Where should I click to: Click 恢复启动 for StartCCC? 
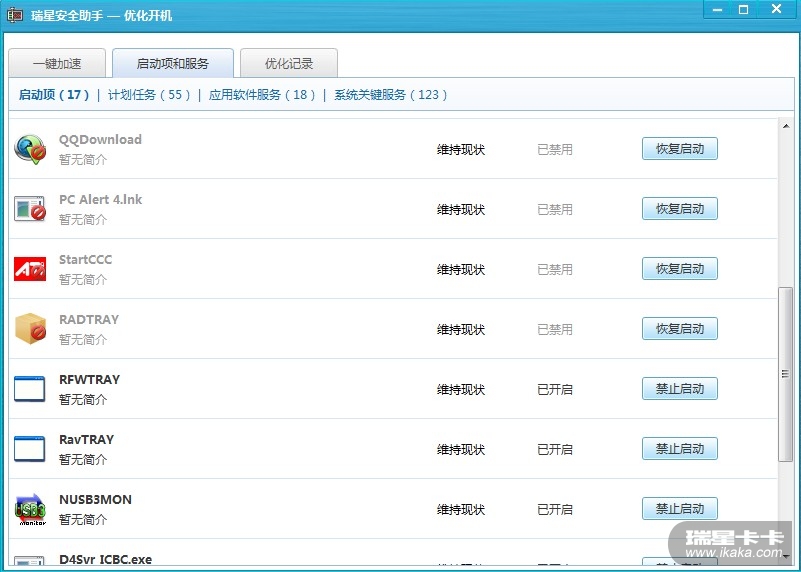[x=679, y=269]
